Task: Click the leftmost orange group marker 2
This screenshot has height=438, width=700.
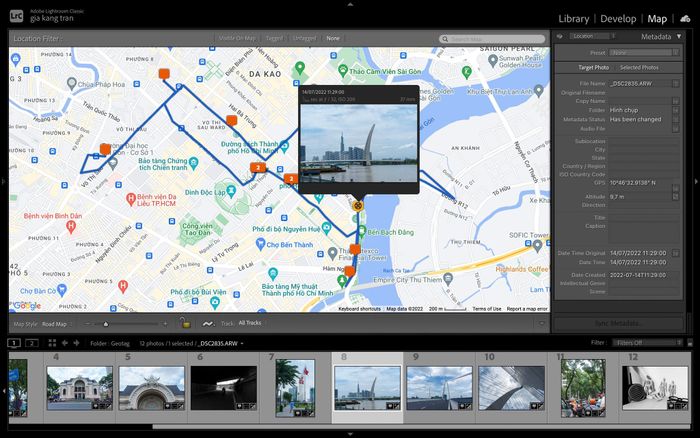Action: pos(258,168)
